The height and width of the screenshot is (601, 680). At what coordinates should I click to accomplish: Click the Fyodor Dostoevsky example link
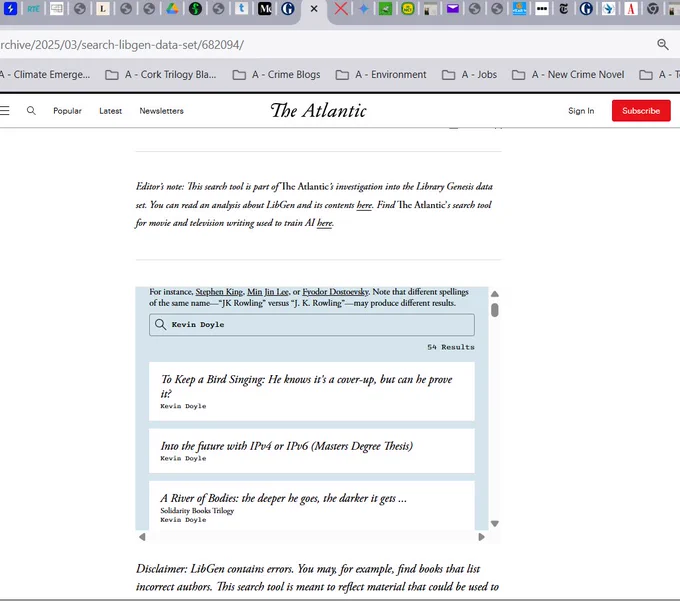335,292
